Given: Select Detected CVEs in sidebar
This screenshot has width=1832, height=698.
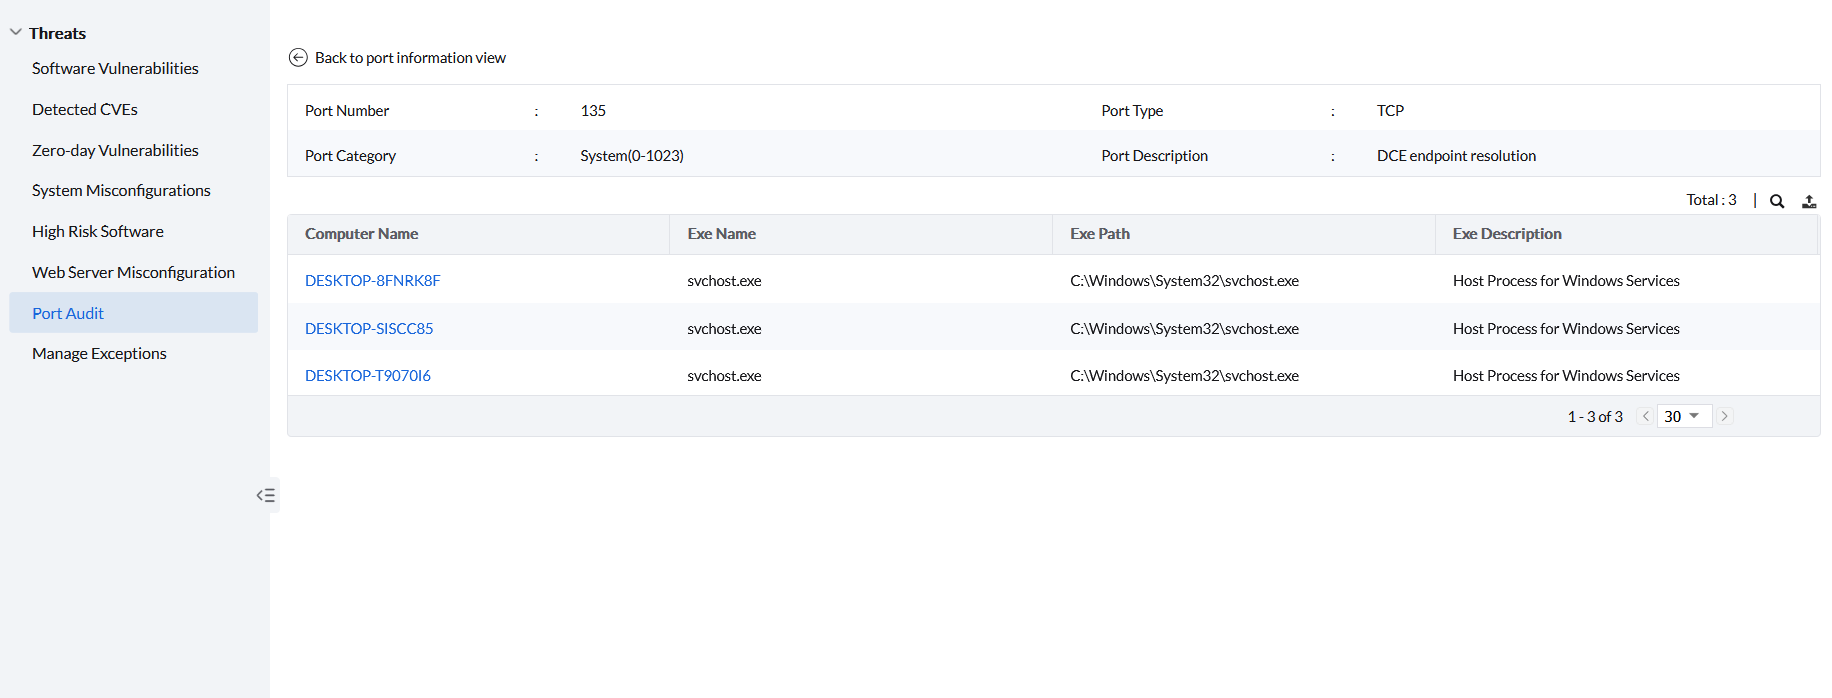Looking at the screenshot, I should (x=85, y=109).
